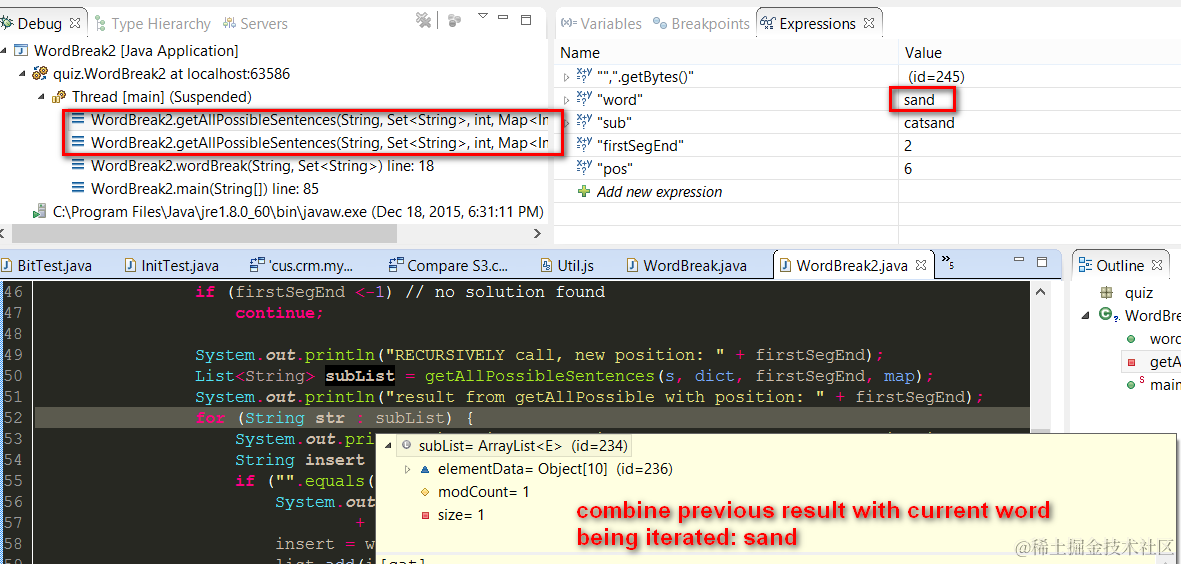
Task: Switch to the Util.js editor tab
Action: (x=566, y=265)
